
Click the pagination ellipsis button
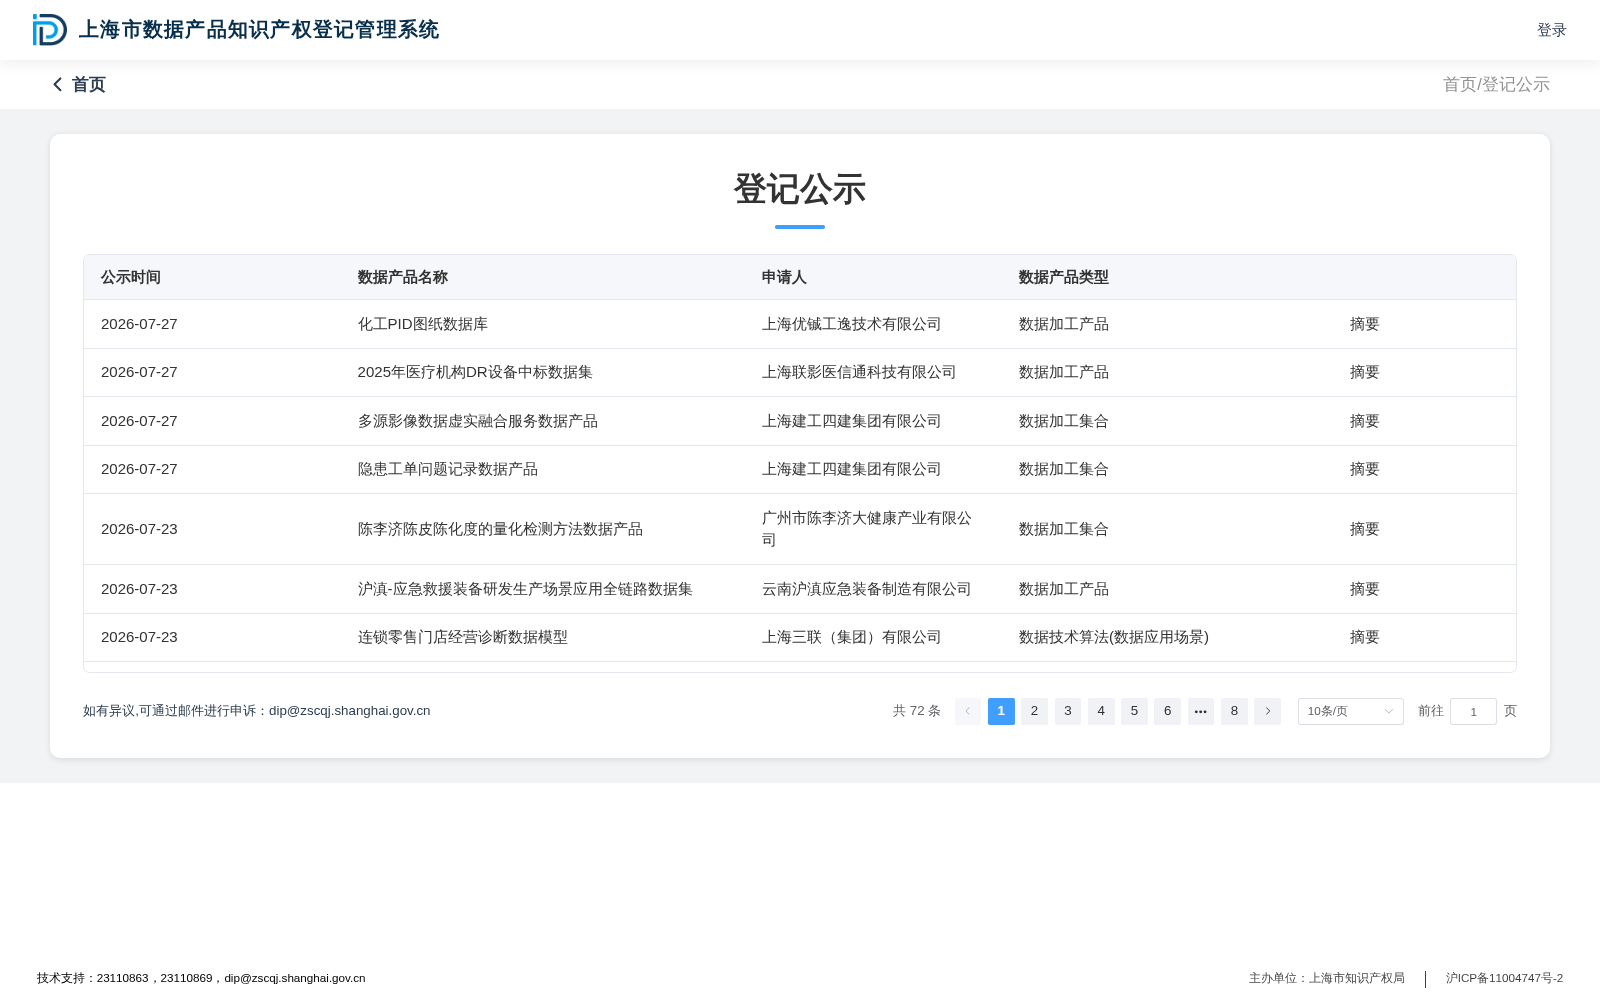(x=1201, y=711)
